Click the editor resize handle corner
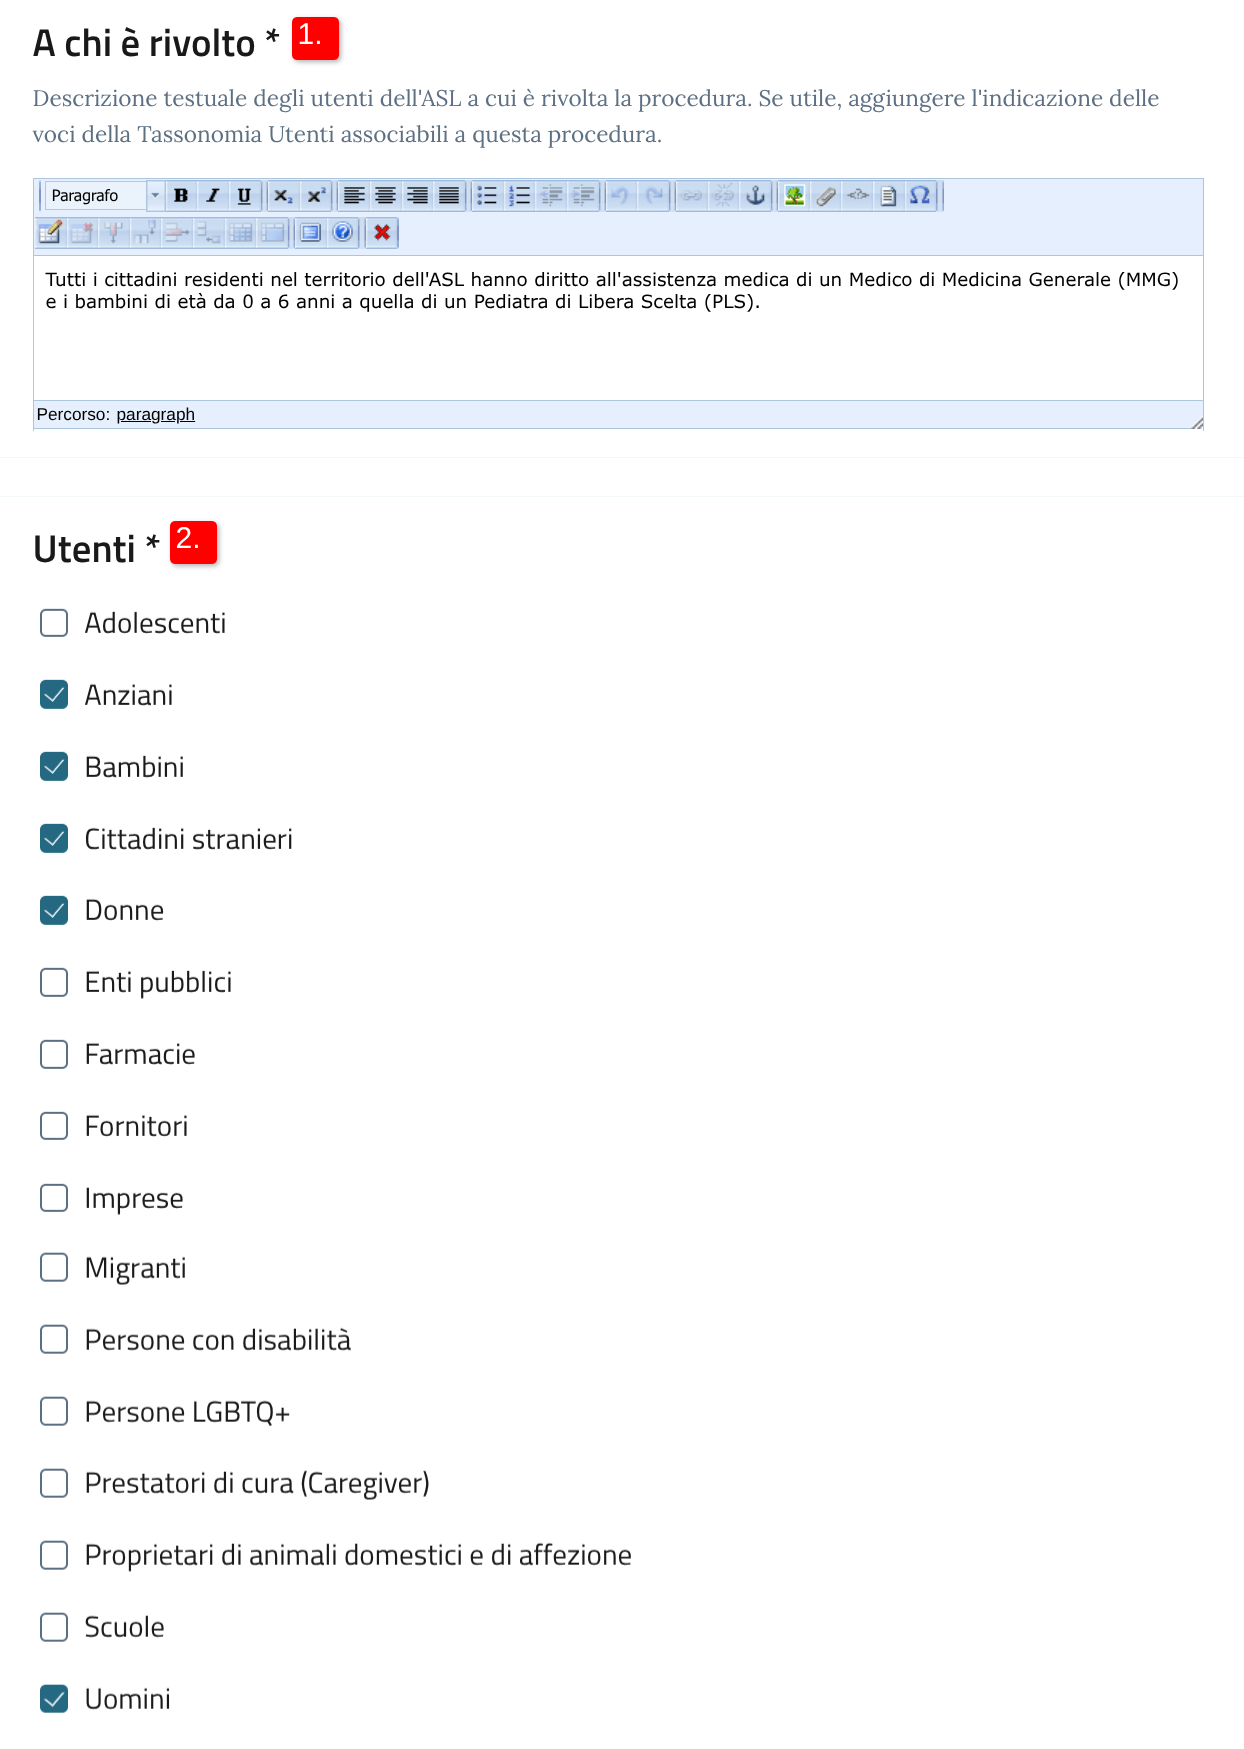 click(1197, 423)
